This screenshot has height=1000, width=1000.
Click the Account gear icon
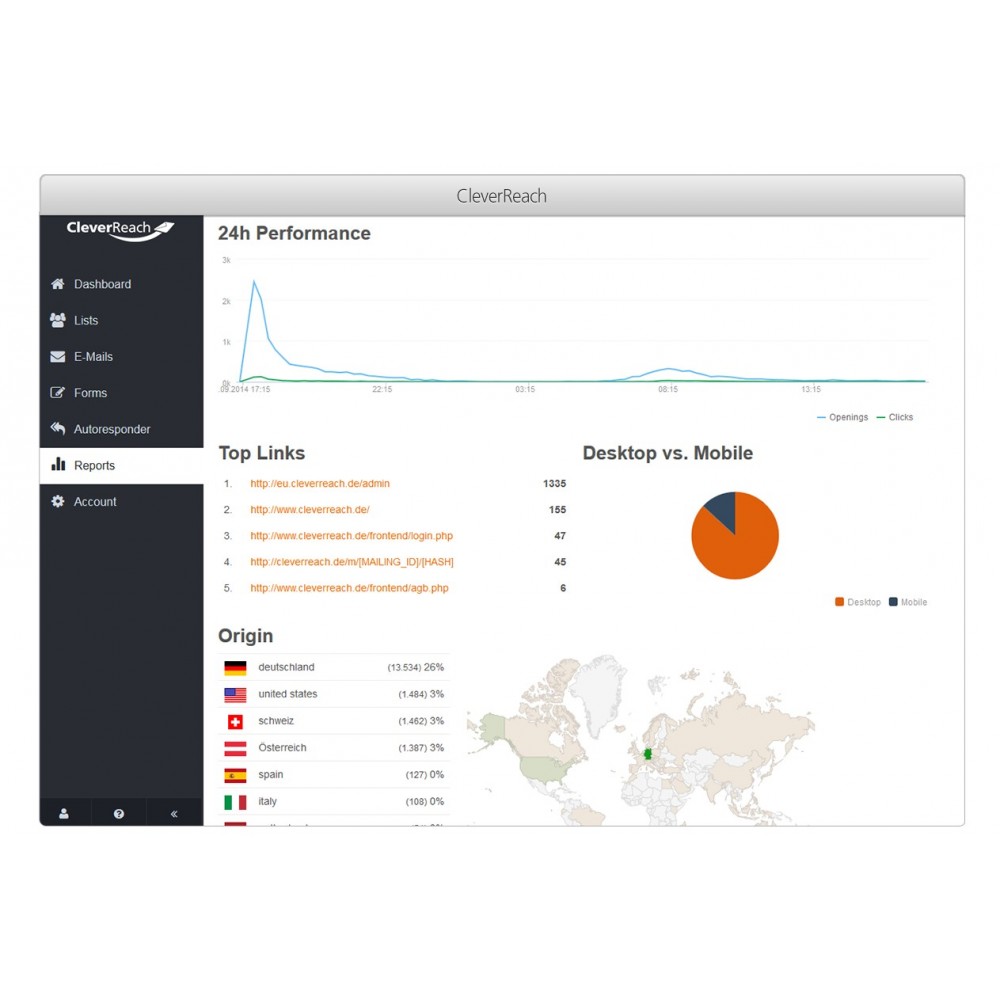click(x=57, y=501)
